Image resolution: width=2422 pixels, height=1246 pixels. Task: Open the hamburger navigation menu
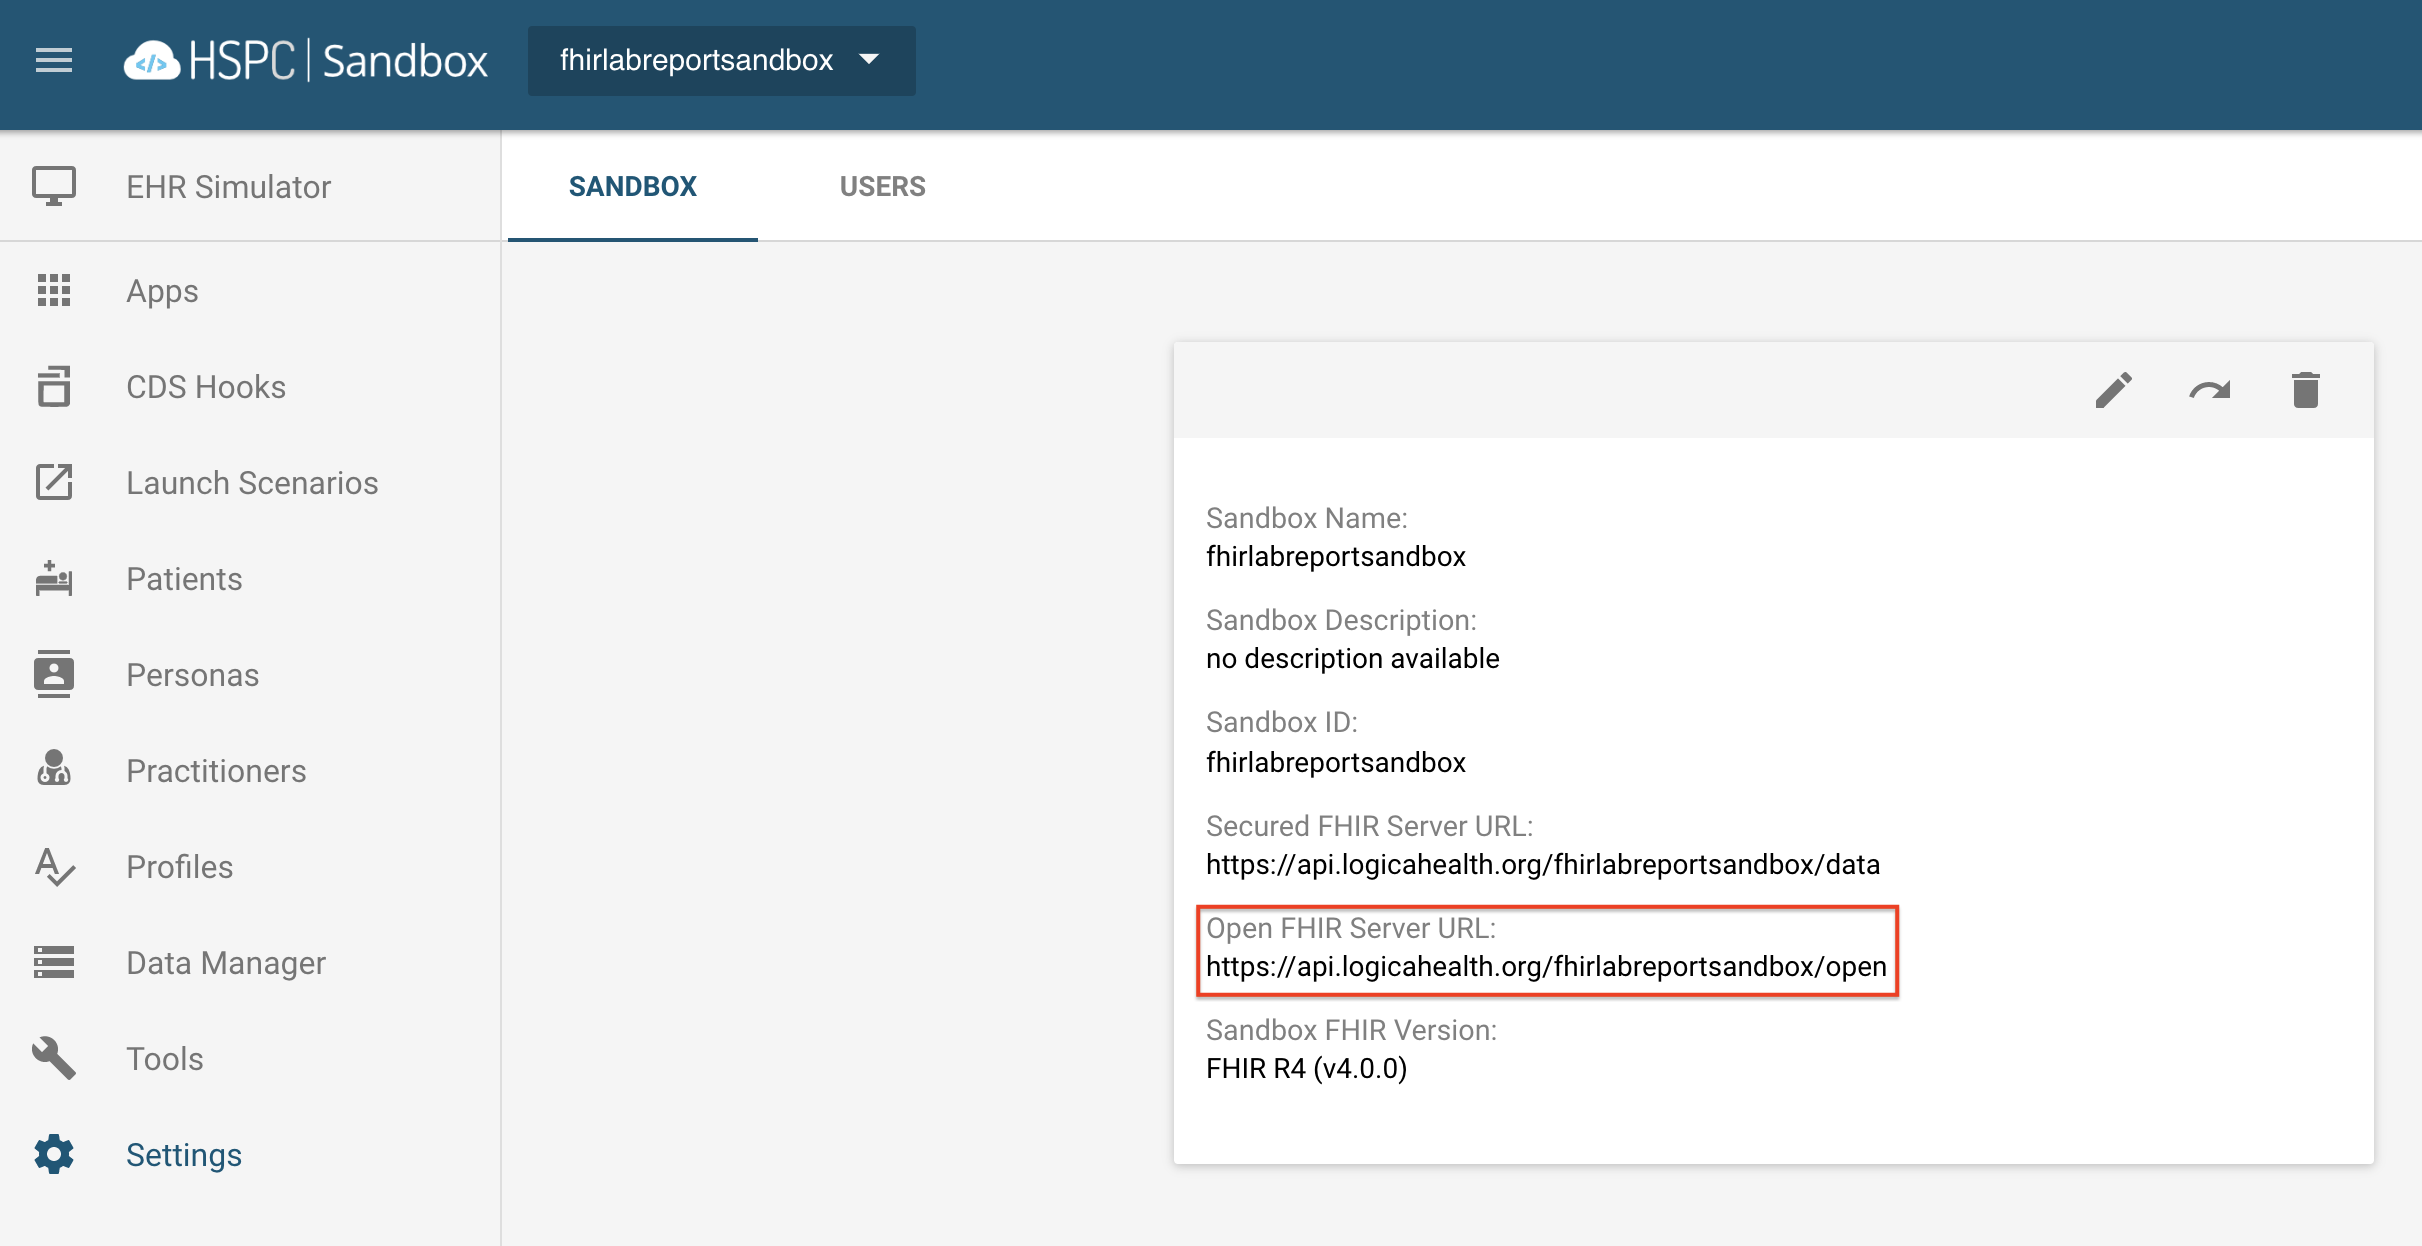coord(54,61)
